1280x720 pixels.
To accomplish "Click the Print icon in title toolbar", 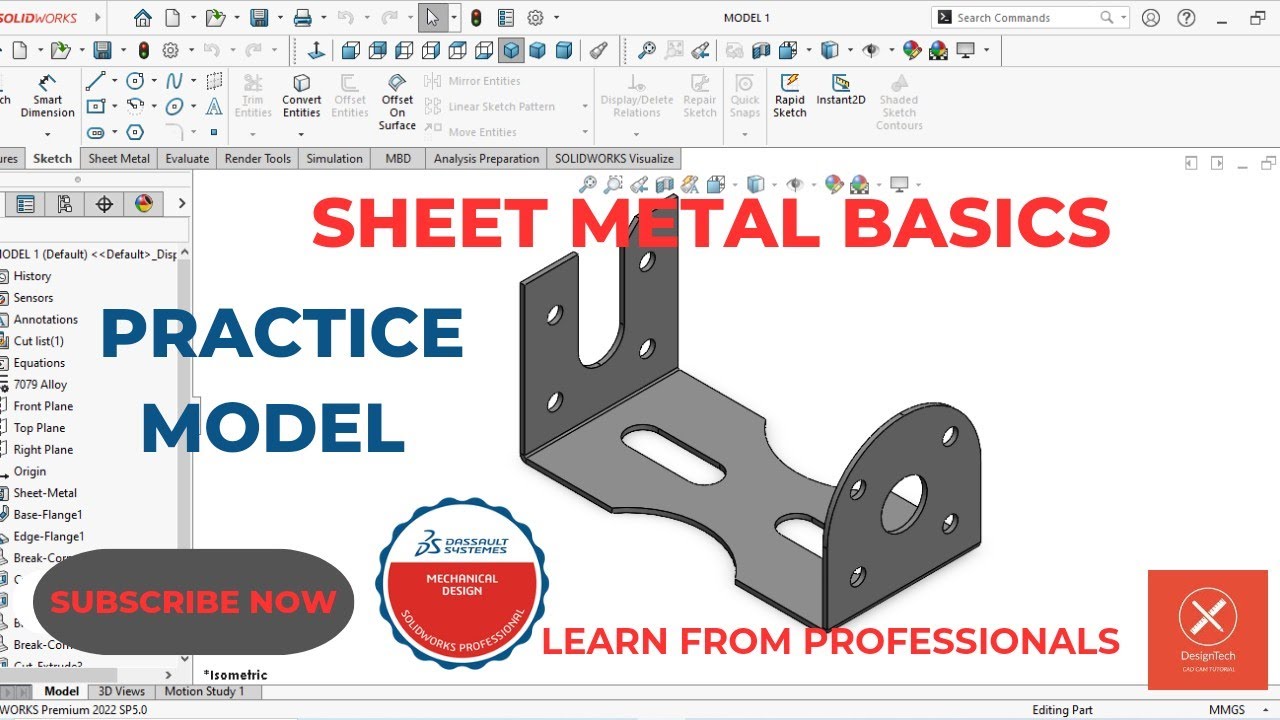I will [x=302, y=18].
